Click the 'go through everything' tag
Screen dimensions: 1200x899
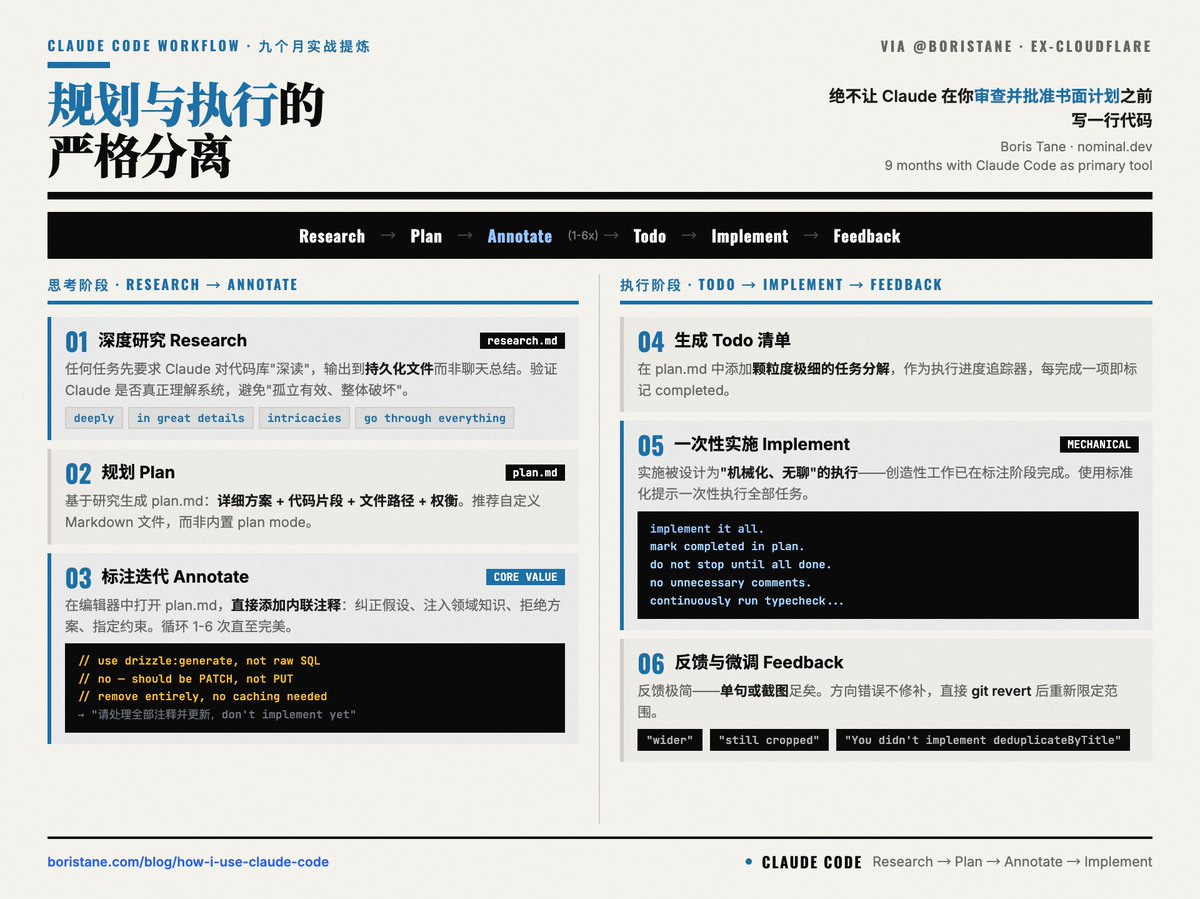(434, 418)
